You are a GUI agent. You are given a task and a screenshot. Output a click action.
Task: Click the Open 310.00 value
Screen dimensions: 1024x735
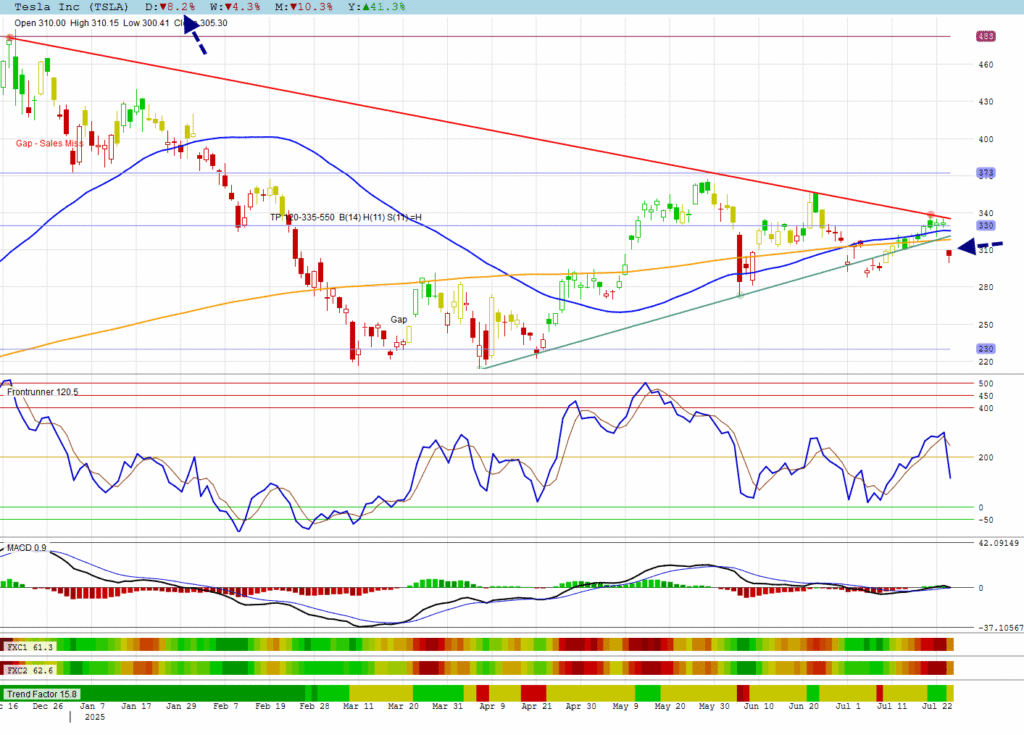pyautogui.click(x=40, y=23)
